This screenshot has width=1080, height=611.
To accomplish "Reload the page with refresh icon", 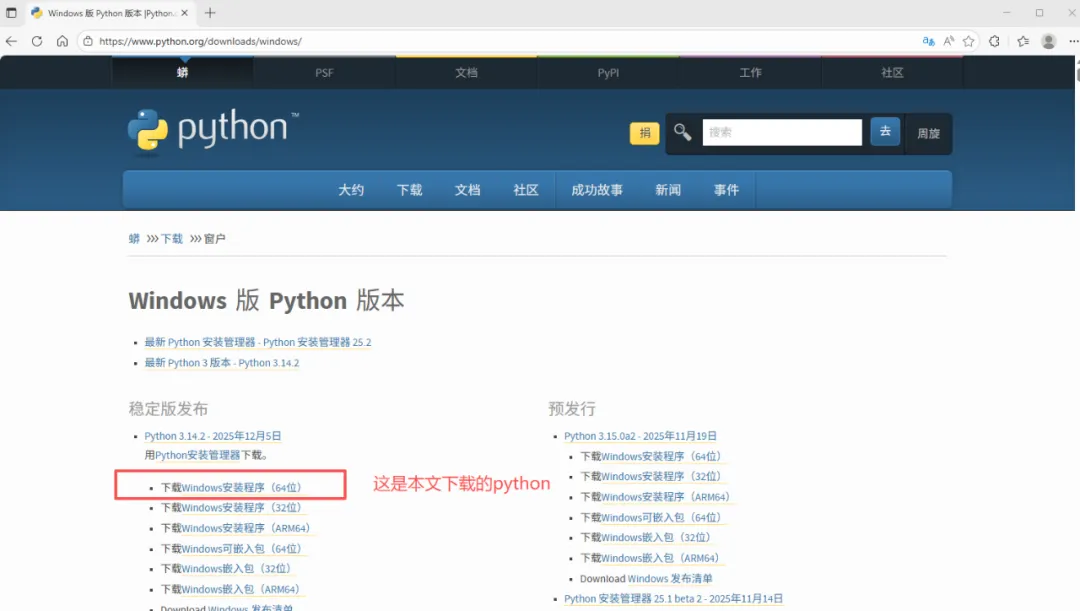I will [x=37, y=41].
